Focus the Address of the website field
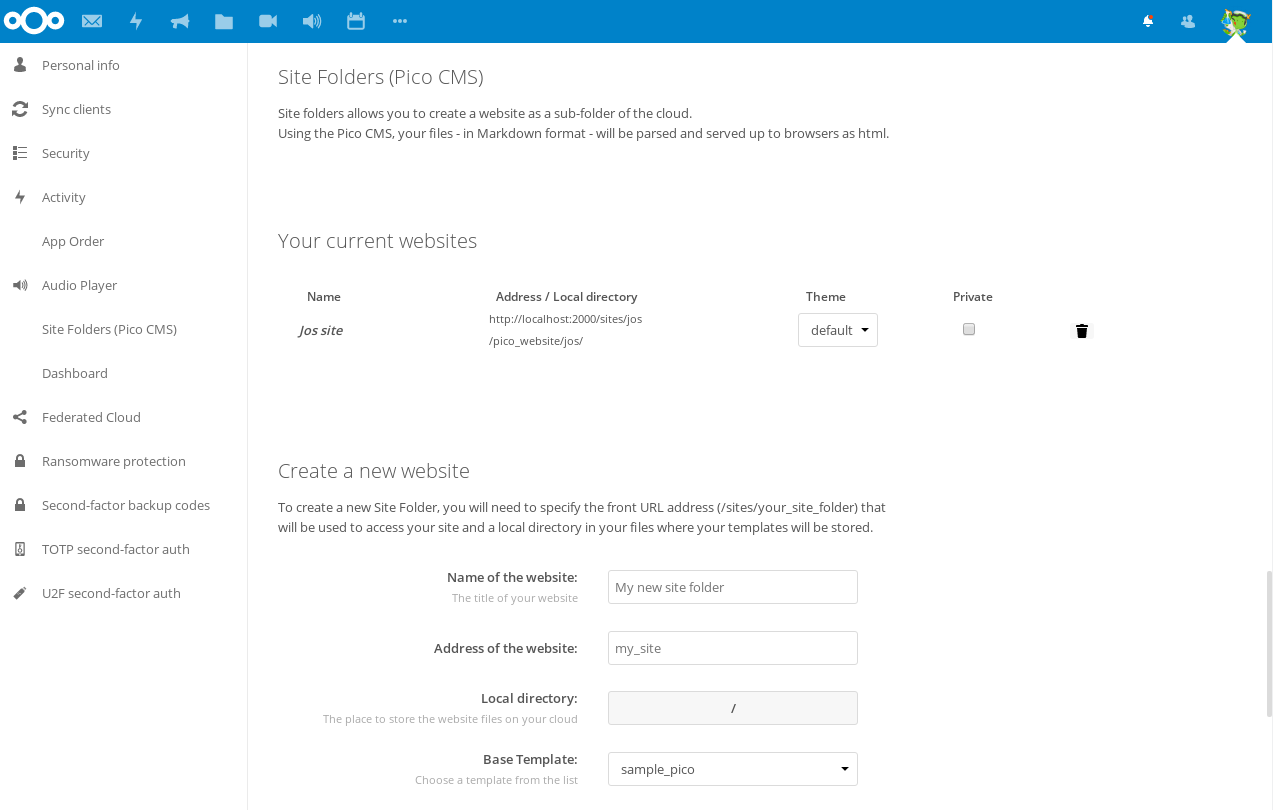The image size is (1273, 810). coord(733,648)
